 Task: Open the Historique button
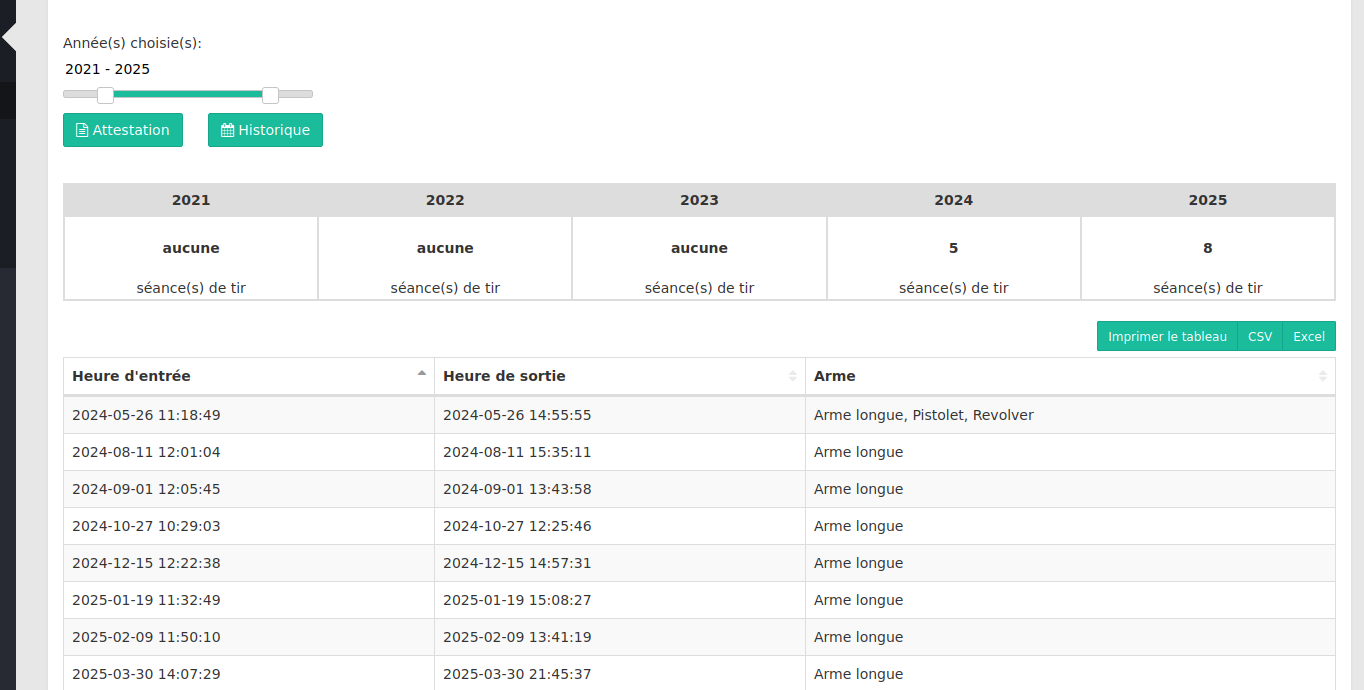point(265,130)
